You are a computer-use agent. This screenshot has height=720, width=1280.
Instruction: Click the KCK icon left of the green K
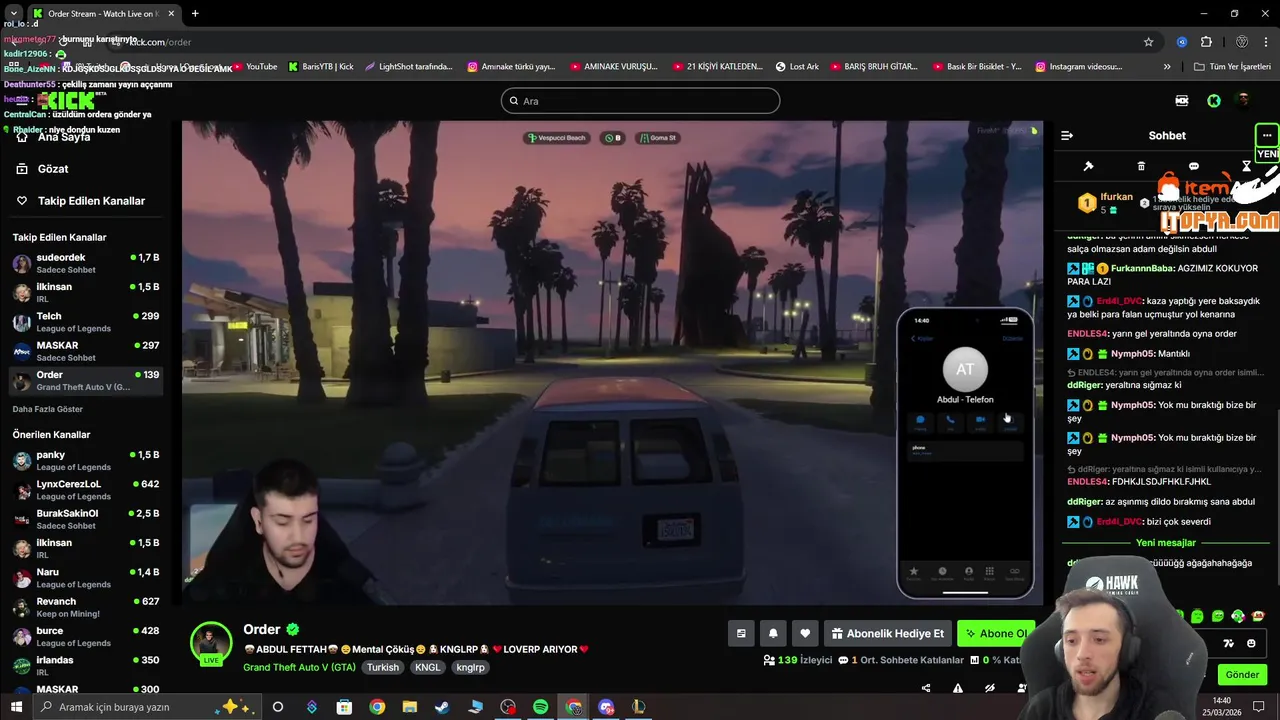click(x=1182, y=101)
